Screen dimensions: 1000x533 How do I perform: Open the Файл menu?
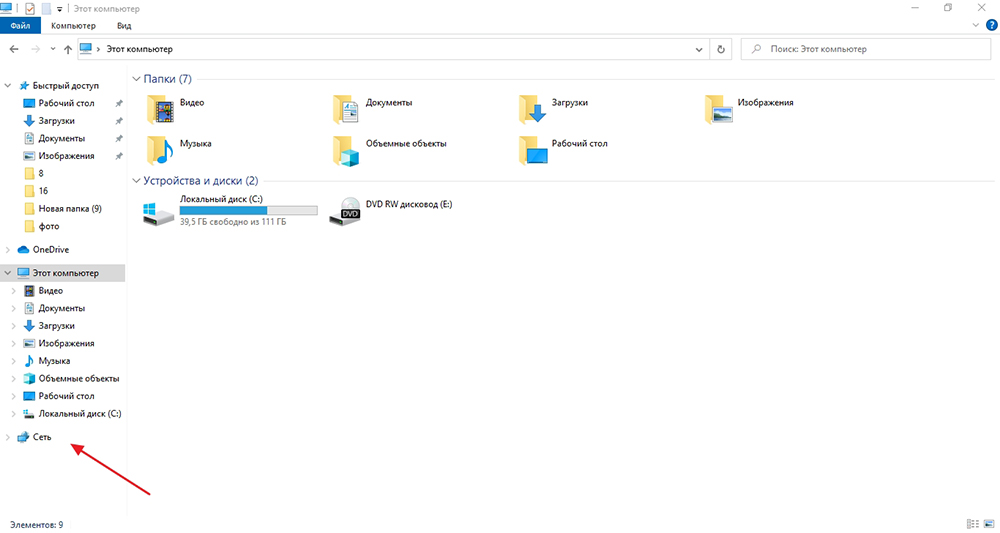(20, 26)
